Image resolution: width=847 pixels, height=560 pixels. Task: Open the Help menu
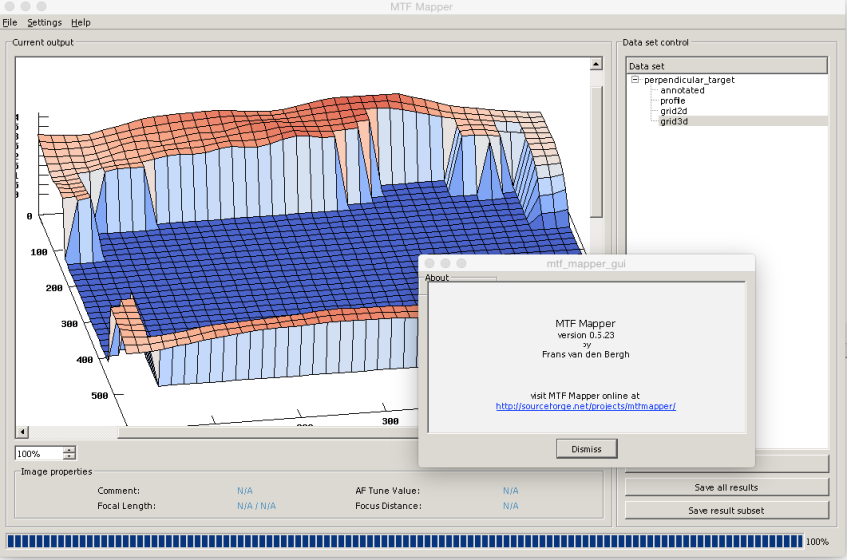(x=80, y=22)
